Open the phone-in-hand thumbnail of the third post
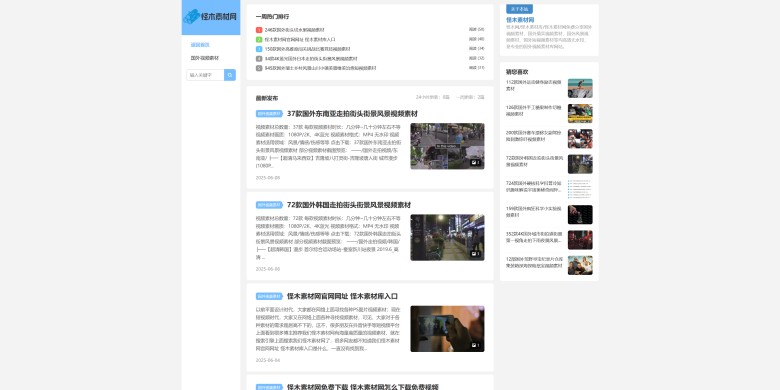This screenshot has width=780, height=390. [x=447, y=329]
